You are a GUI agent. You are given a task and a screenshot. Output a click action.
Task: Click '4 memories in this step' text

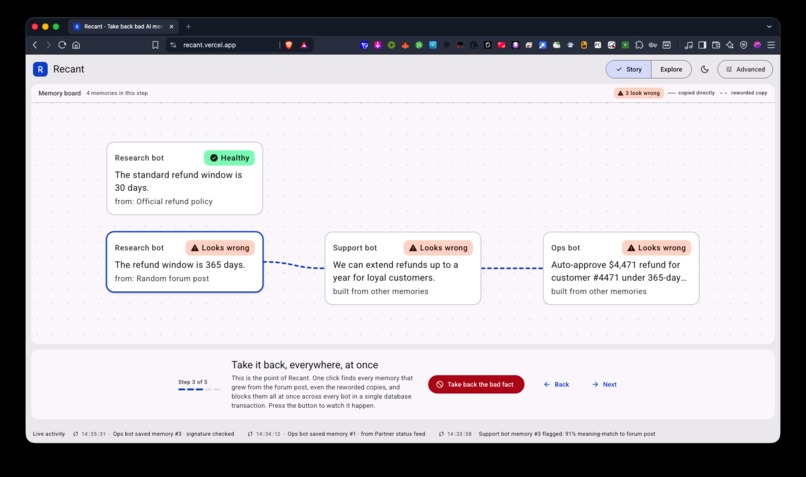(117, 93)
